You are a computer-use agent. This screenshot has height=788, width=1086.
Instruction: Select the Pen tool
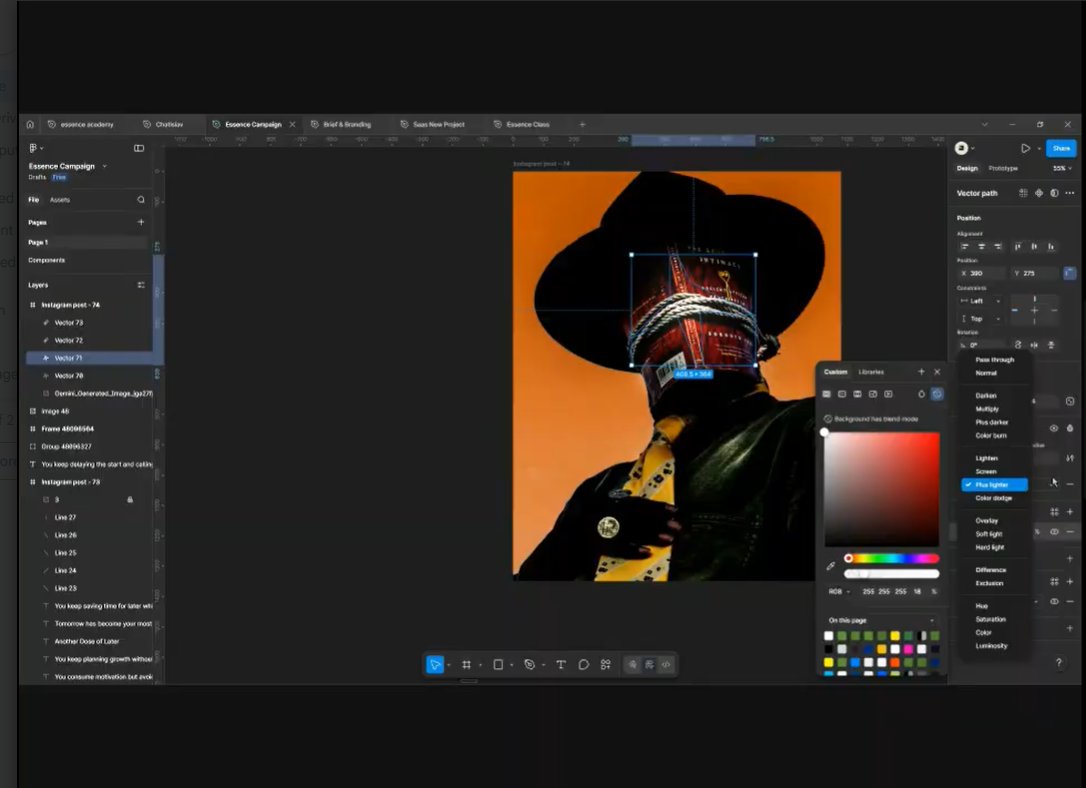530,665
